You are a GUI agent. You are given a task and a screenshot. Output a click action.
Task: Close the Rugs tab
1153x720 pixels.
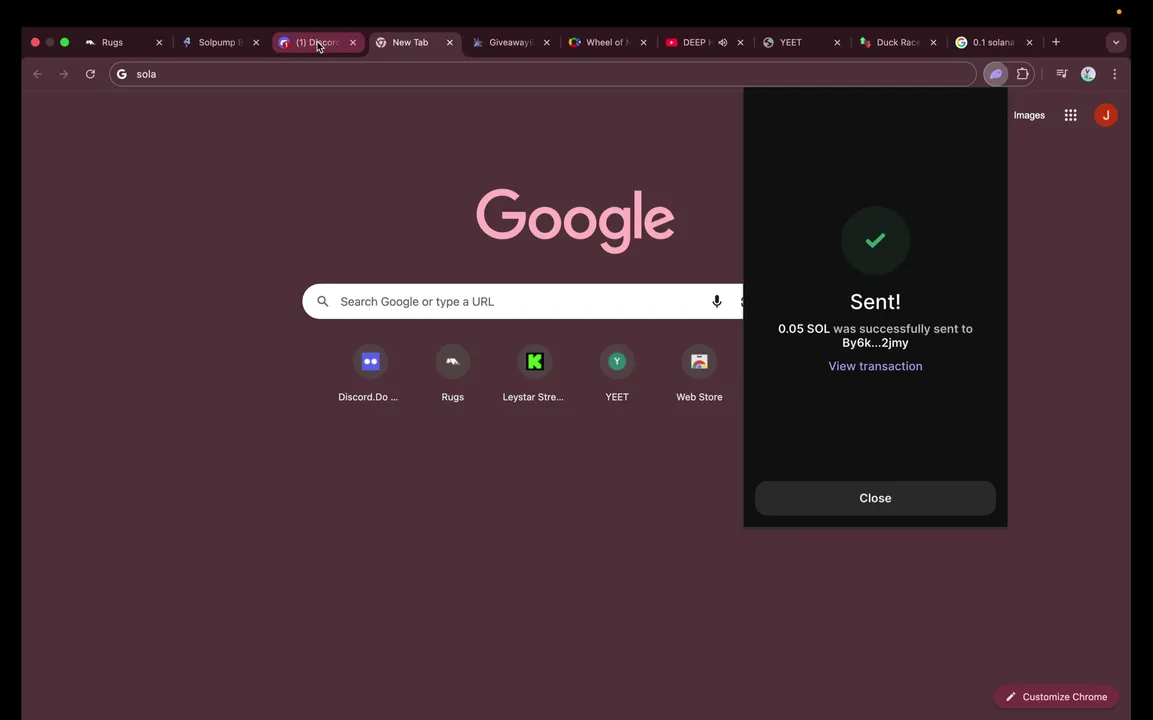coord(159,43)
